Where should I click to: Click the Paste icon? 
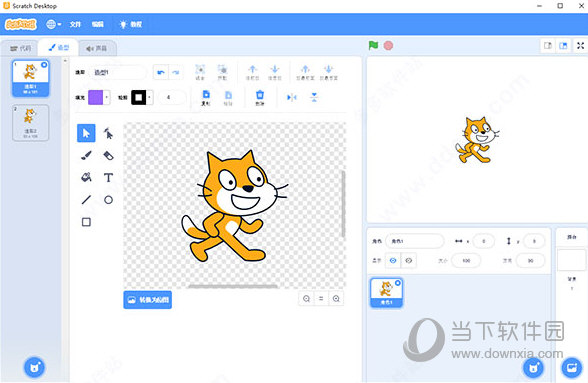(228, 98)
